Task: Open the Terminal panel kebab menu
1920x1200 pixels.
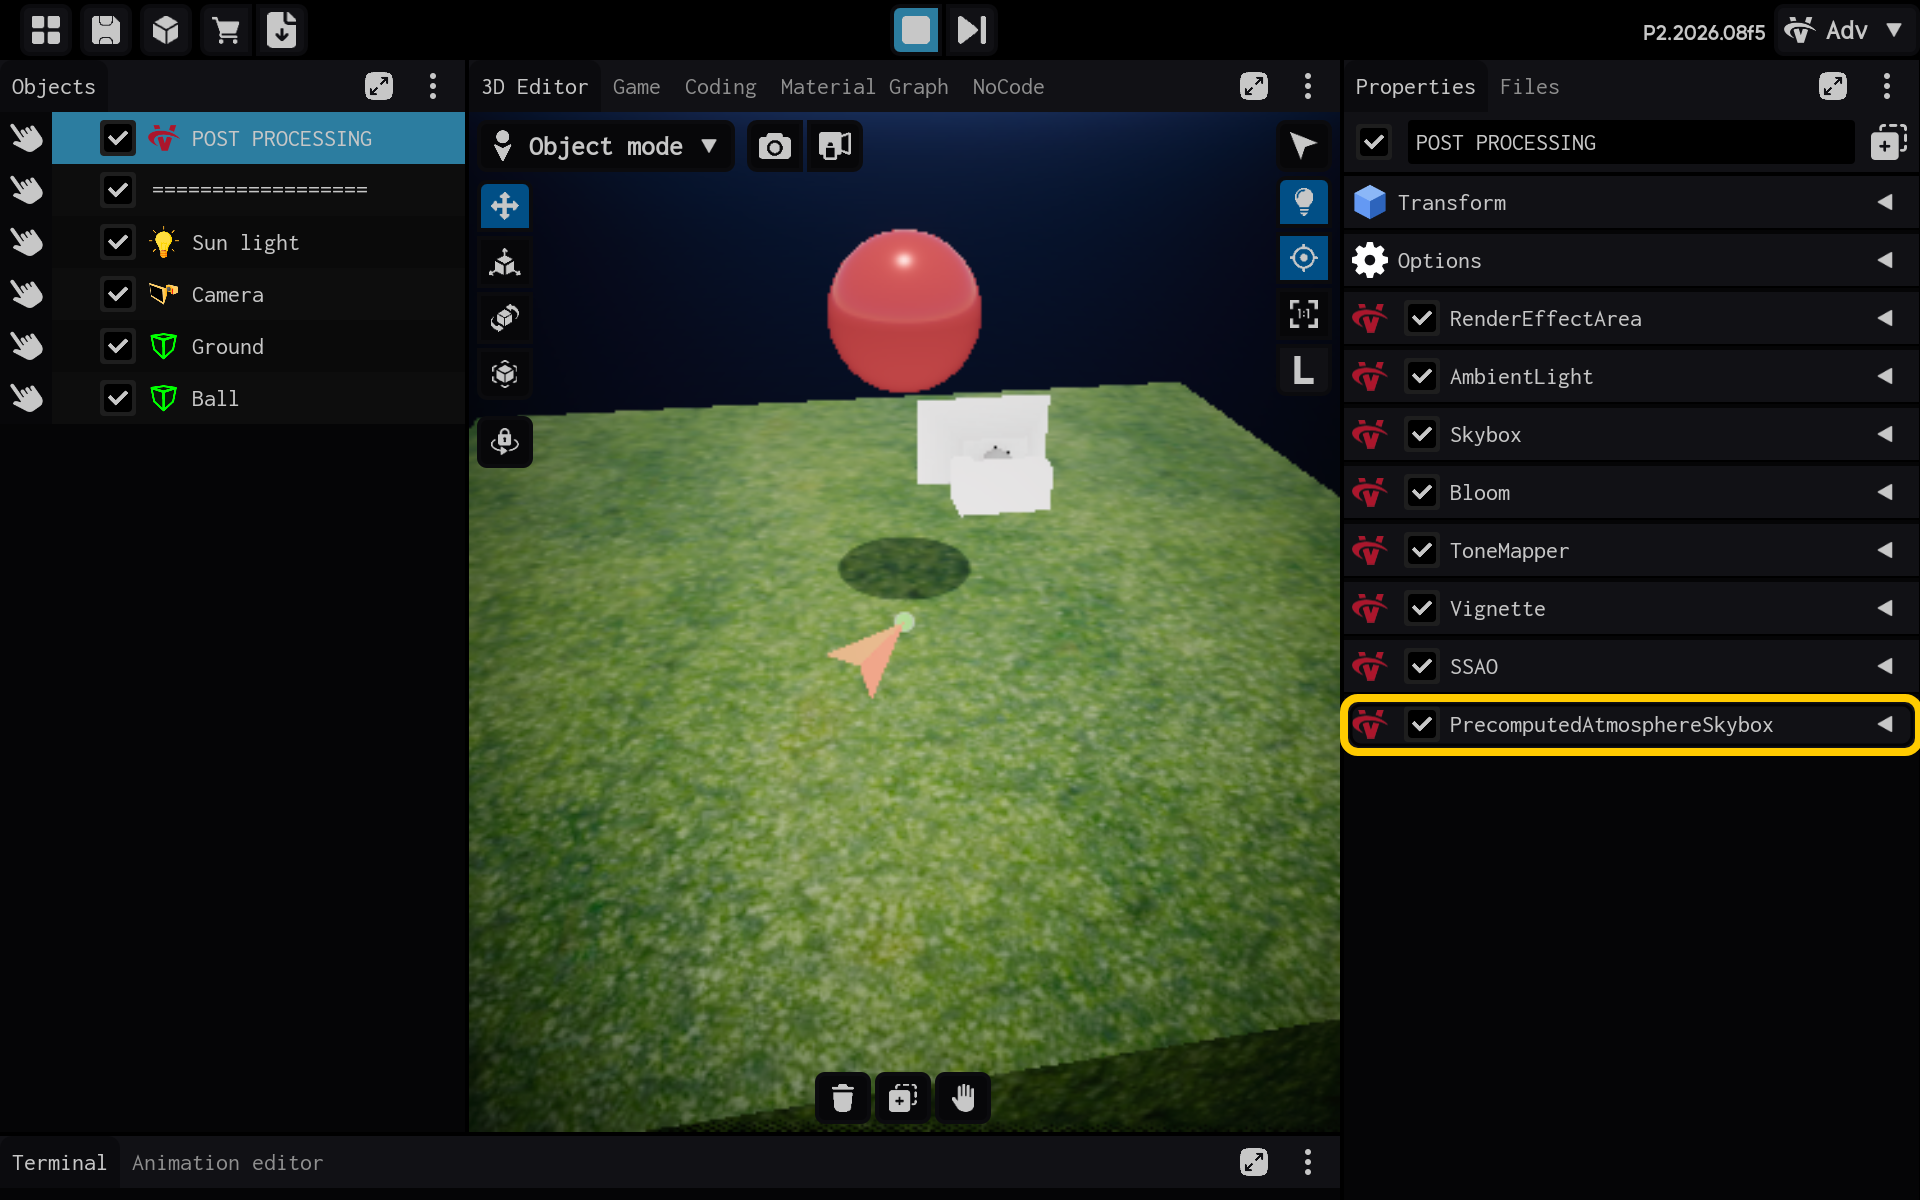Action: [x=1308, y=1162]
